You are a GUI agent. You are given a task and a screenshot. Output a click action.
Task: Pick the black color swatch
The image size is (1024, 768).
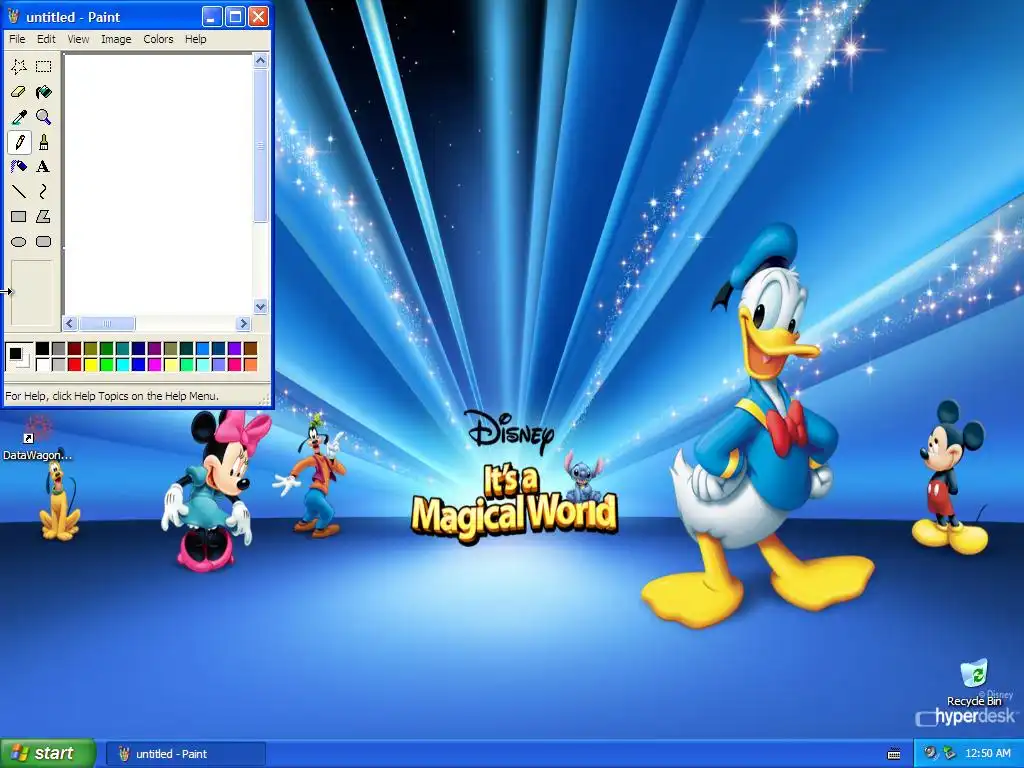point(42,349)
